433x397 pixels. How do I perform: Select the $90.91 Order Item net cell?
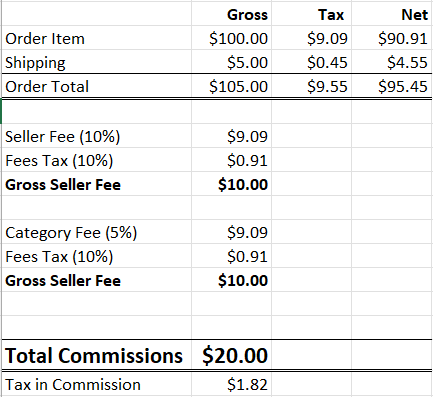(392, 38)
